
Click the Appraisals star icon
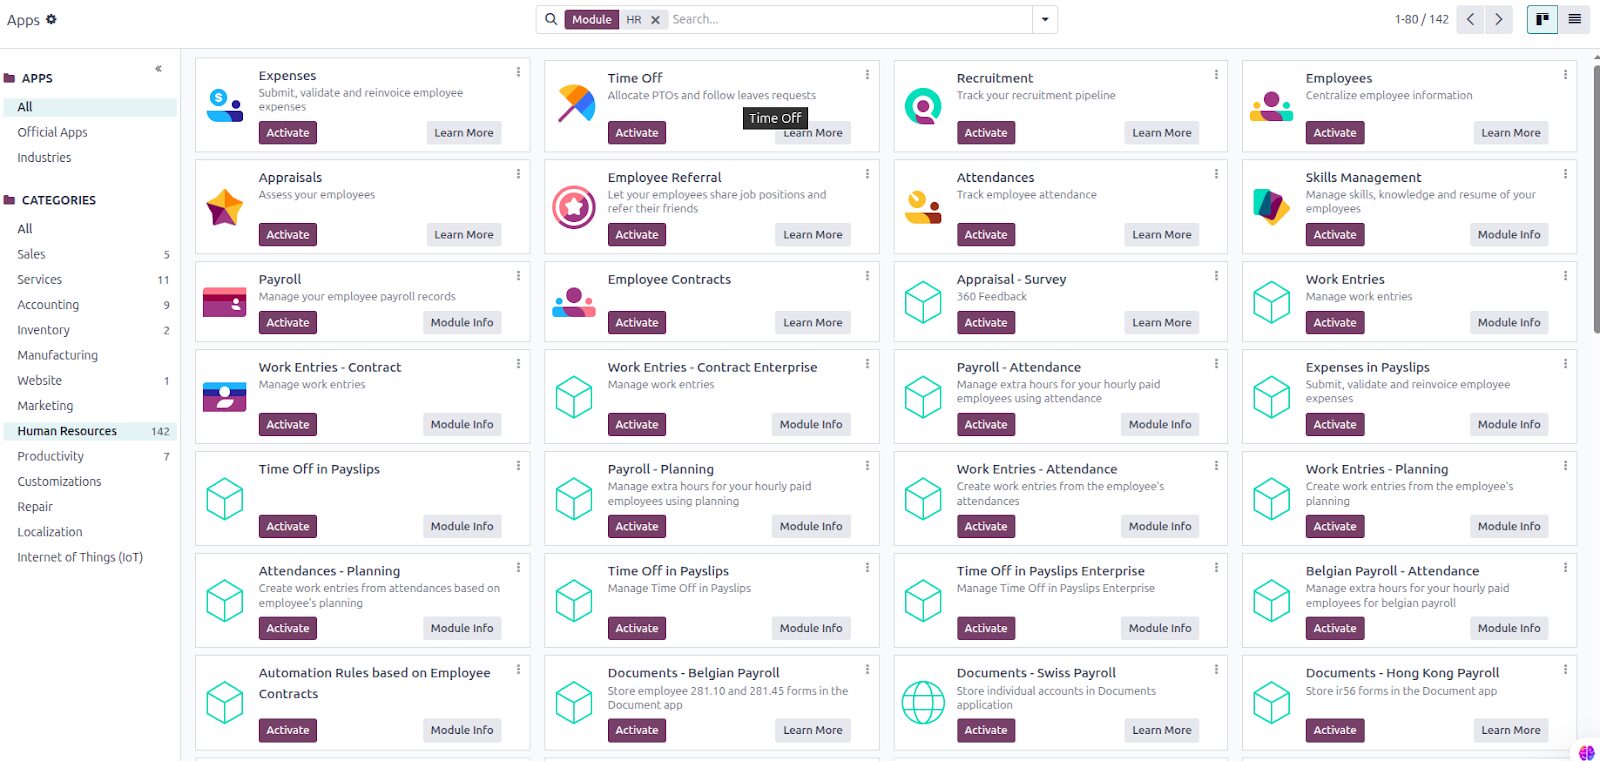[224, 207]
